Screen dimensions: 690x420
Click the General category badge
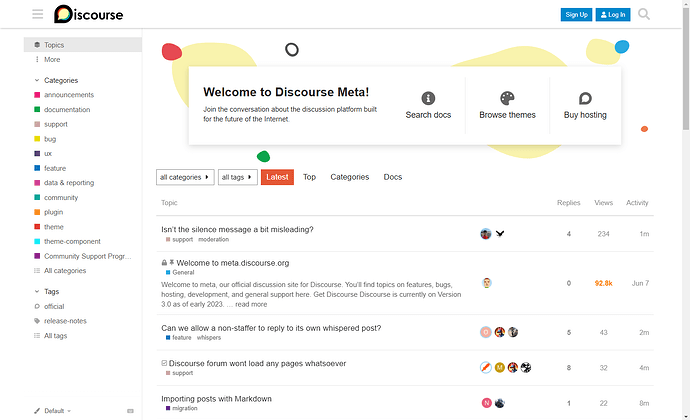180,273
